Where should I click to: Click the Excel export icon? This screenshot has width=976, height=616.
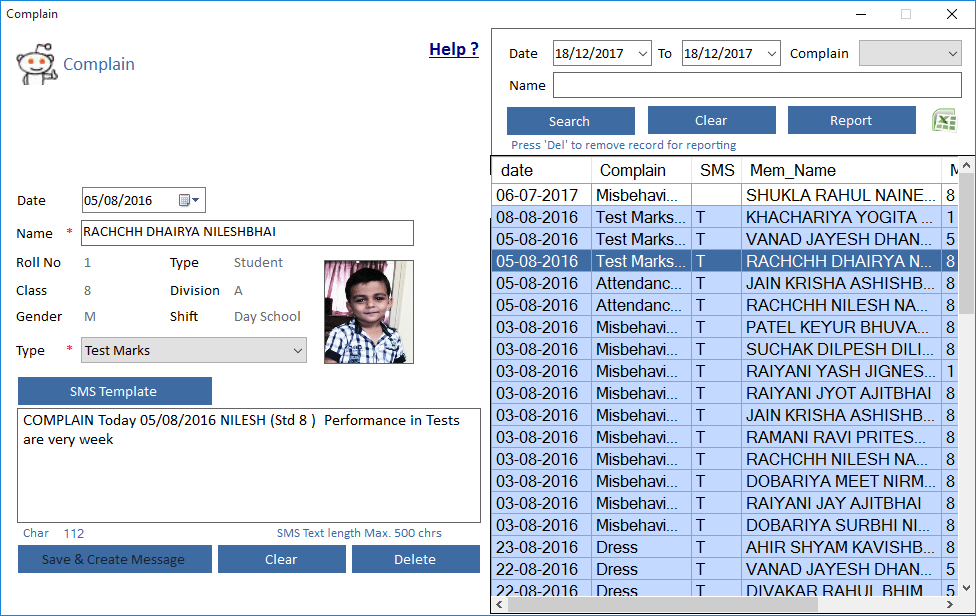click(x=944, y=121)
